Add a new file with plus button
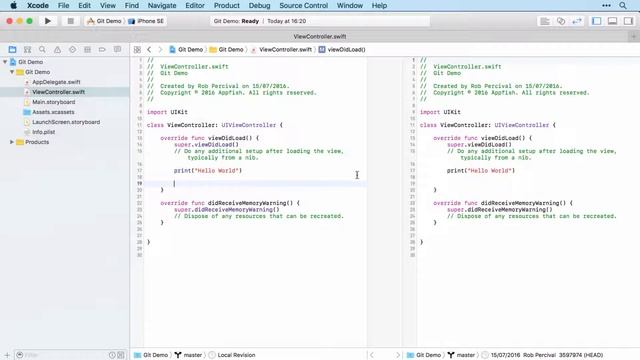 [x=7, y=355]
